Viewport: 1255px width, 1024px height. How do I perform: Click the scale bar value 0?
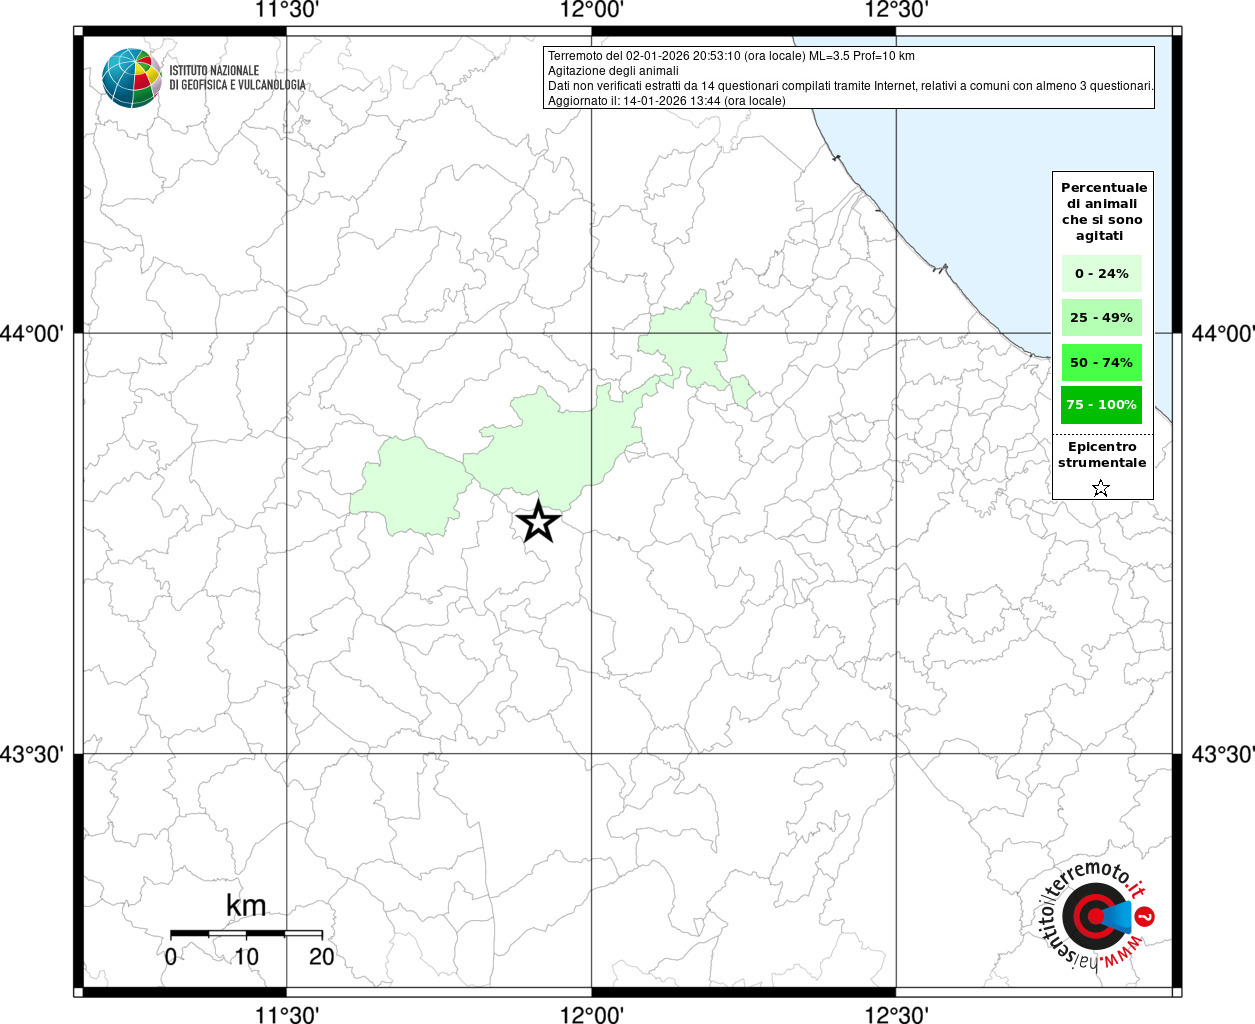[x=171, y=956]
